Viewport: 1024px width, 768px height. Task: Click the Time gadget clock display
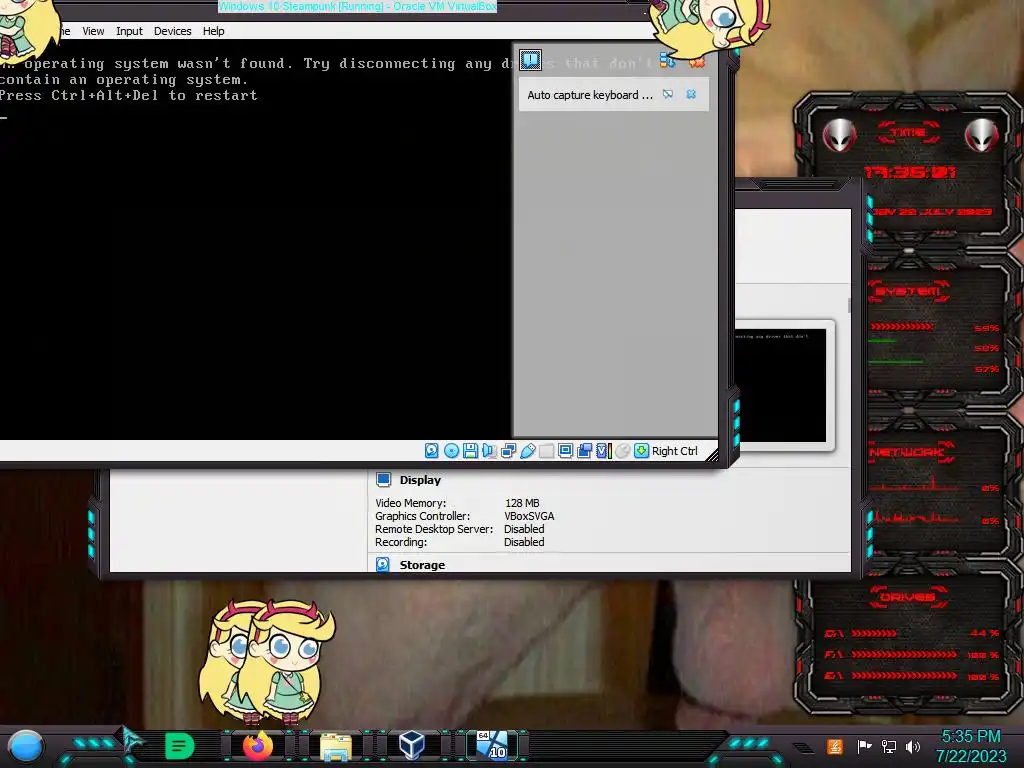[x=910, y=172]
